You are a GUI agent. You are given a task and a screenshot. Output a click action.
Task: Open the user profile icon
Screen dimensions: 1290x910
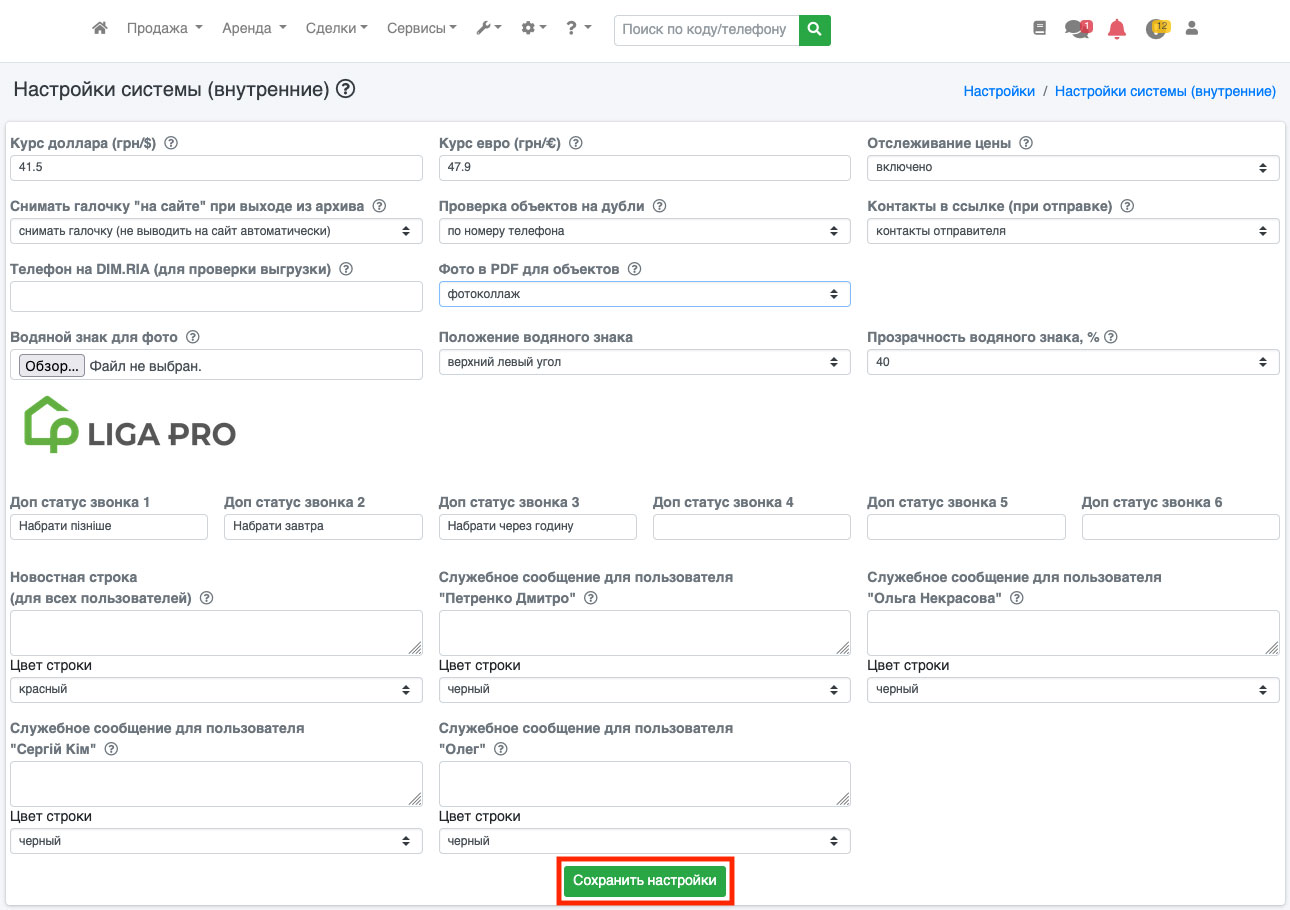point(1191,29)
